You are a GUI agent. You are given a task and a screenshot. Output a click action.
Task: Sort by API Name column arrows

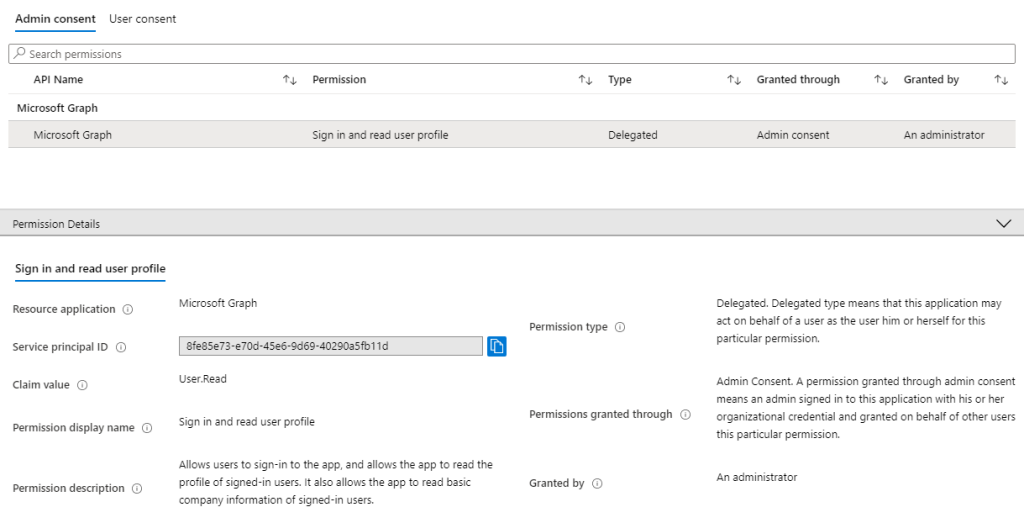[x=290, y=80]
